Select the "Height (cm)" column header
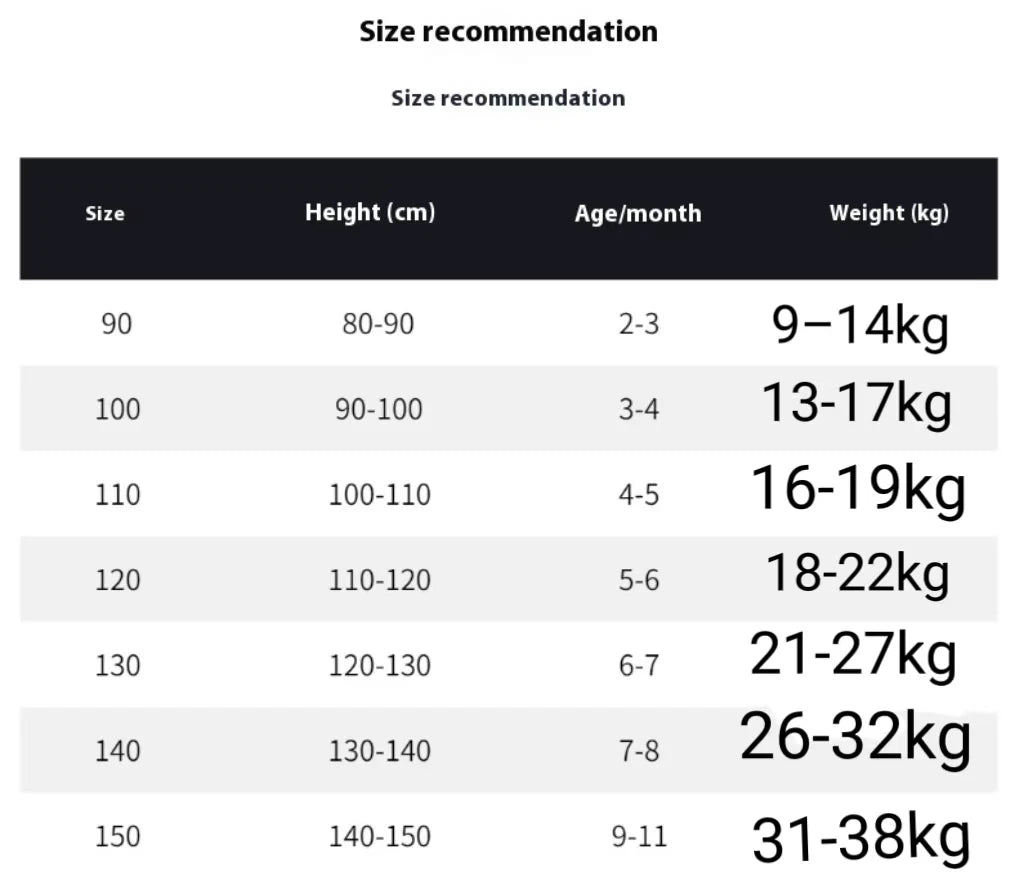The image size is (1024, 894). pos(370,212)
